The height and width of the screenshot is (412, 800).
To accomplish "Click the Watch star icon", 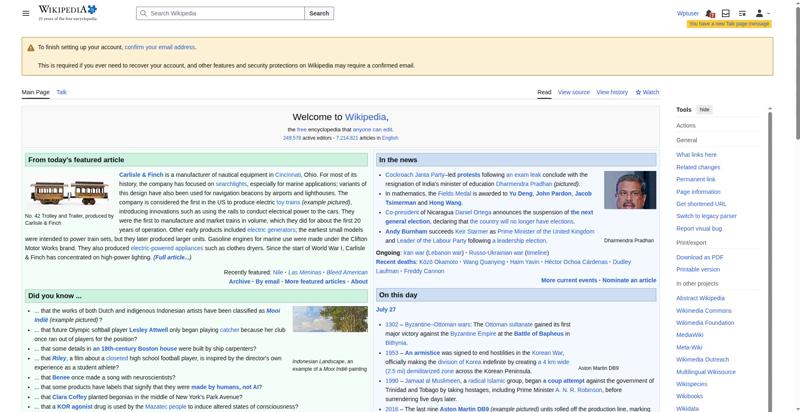I will [x=638, y=92].
